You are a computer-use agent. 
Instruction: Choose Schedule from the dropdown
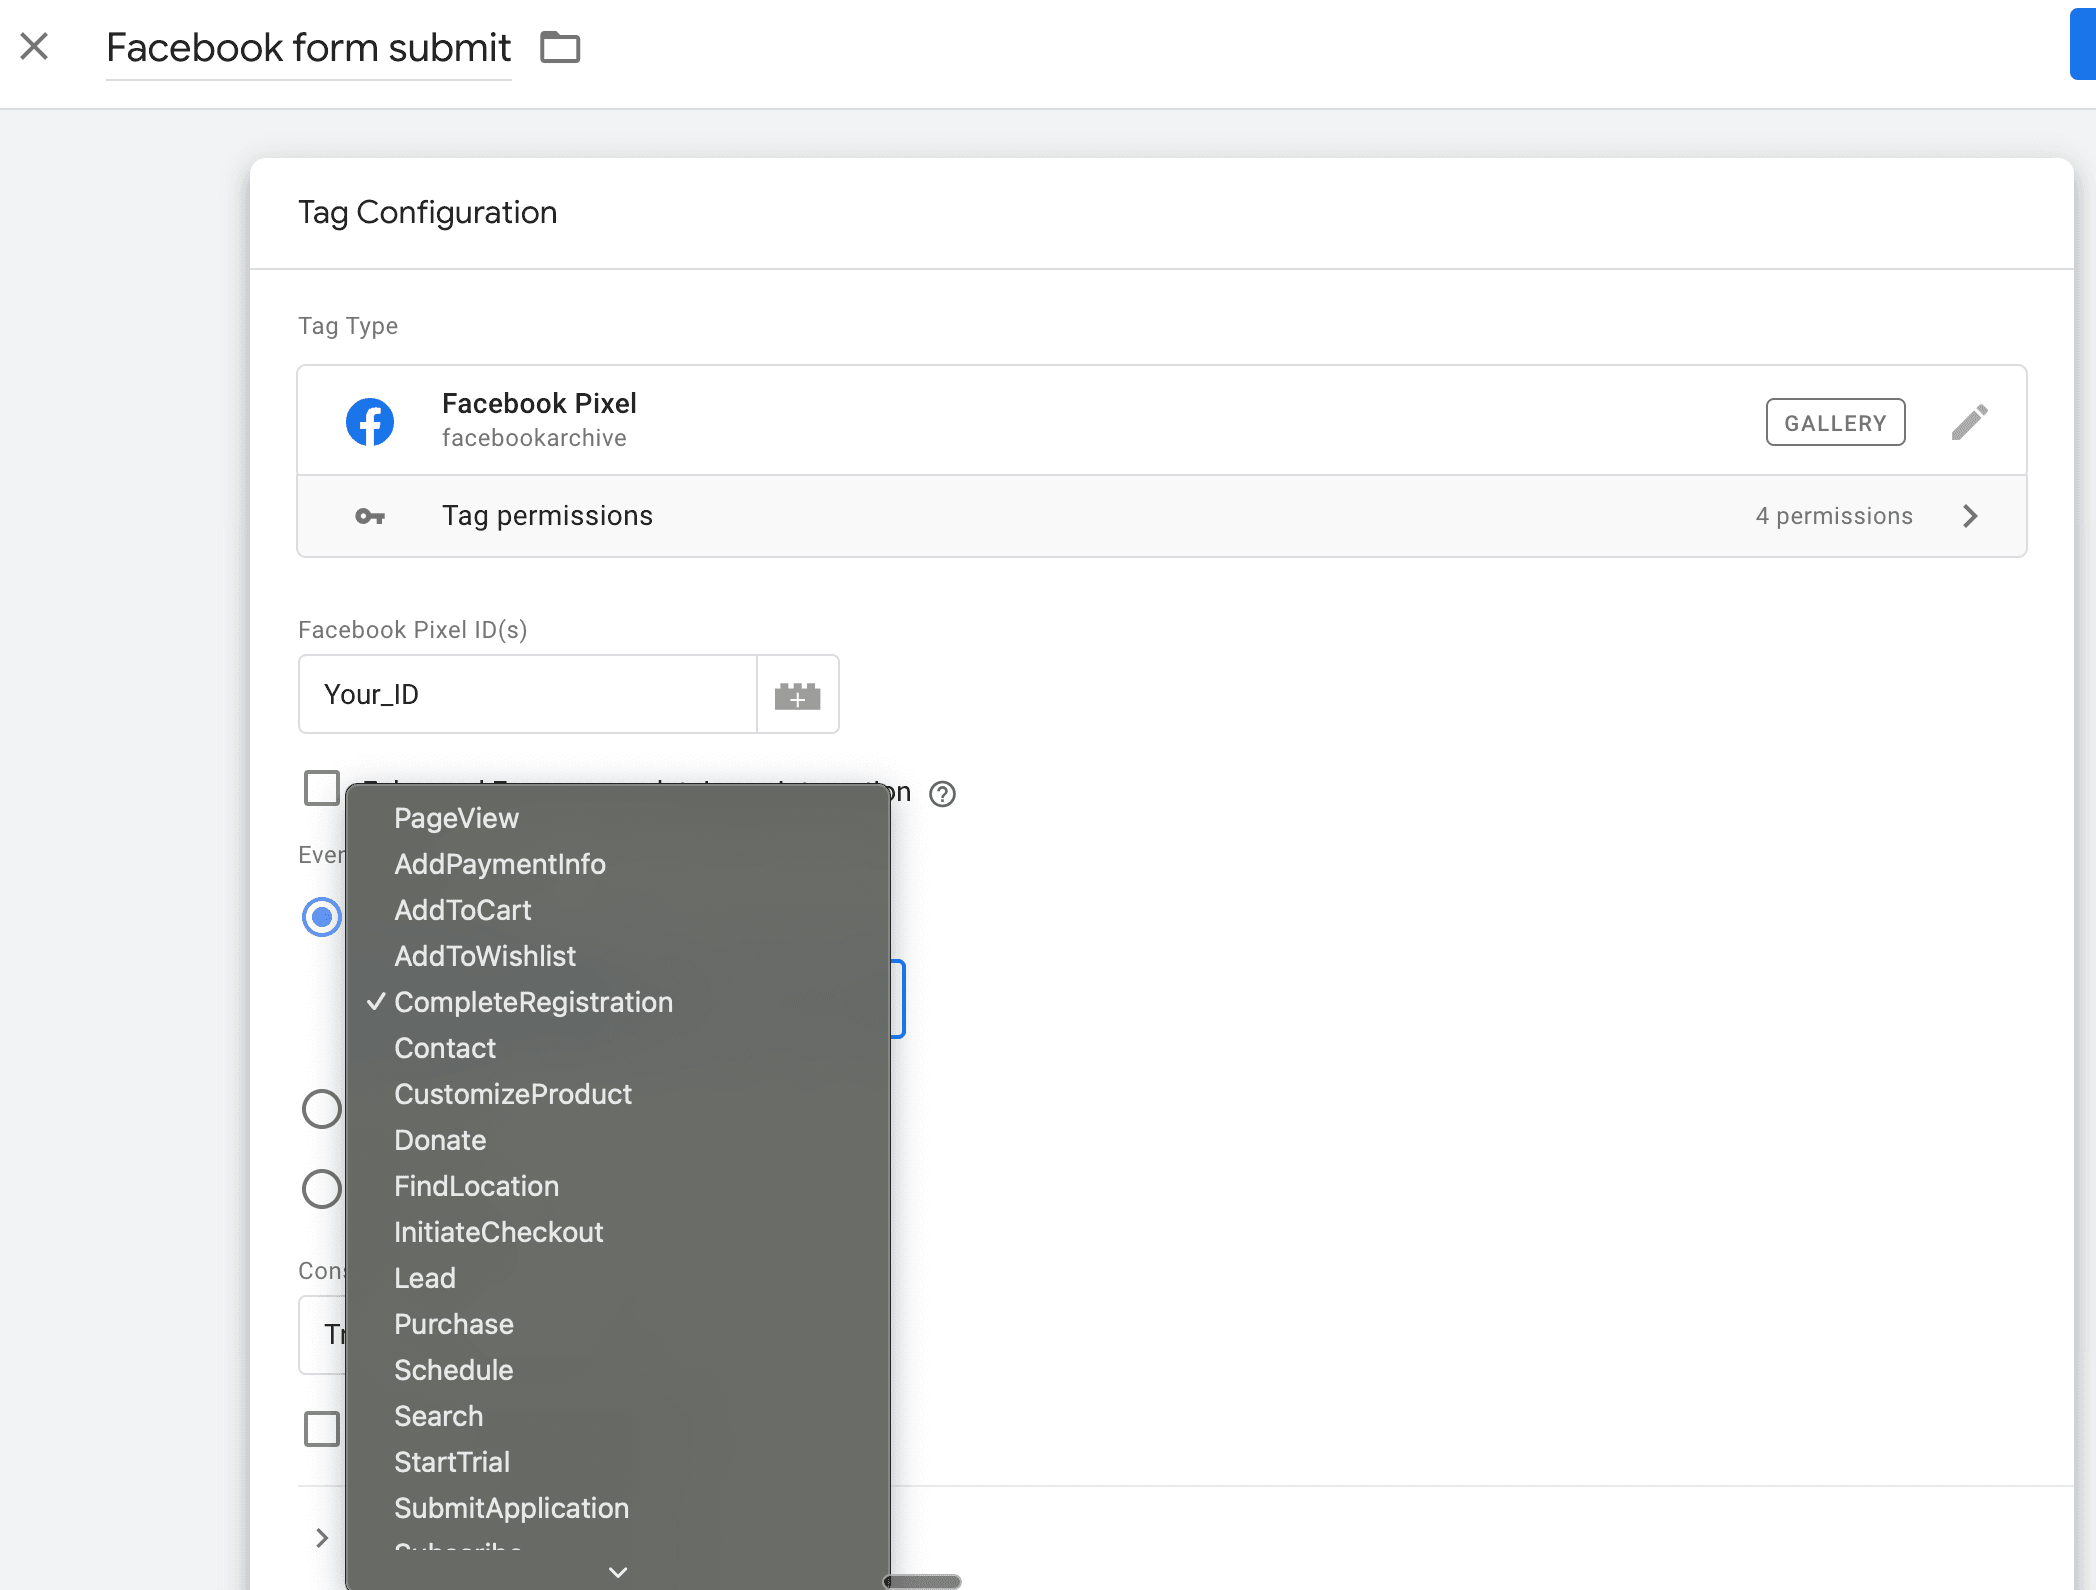tap(618, 1370)
